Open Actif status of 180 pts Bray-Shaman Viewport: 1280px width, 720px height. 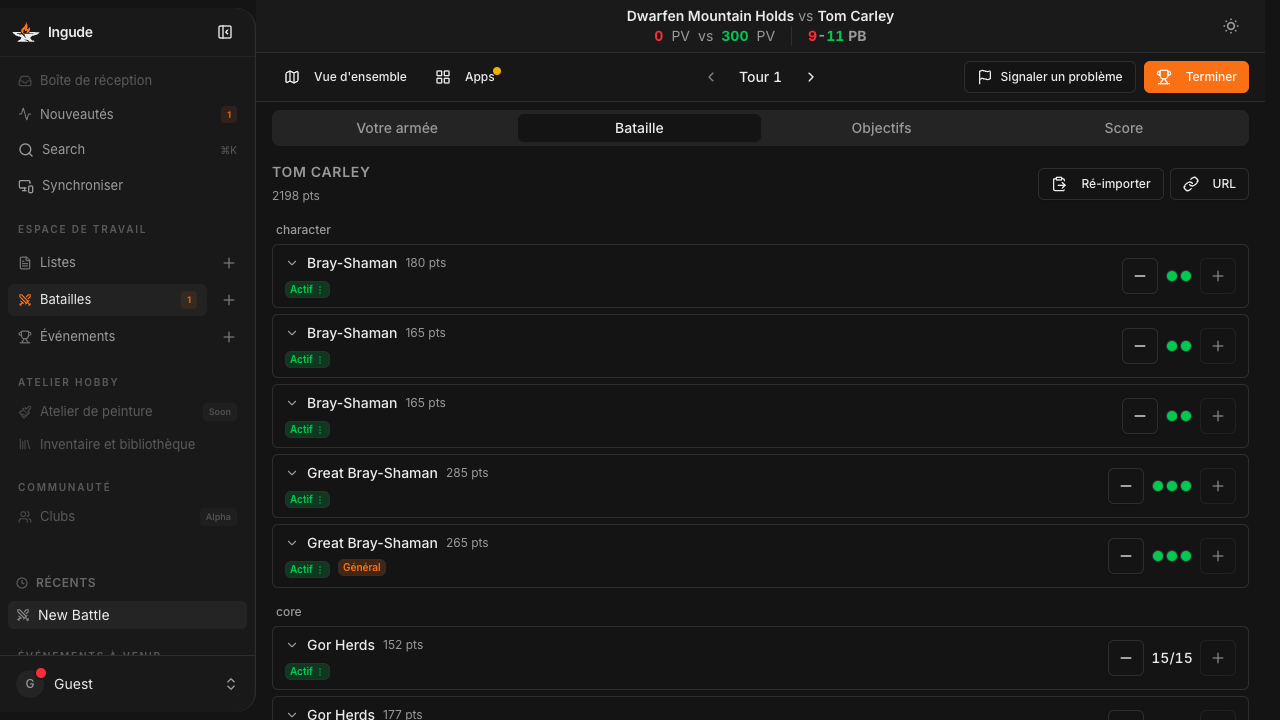pyautogui.click(x=307, y=289)
